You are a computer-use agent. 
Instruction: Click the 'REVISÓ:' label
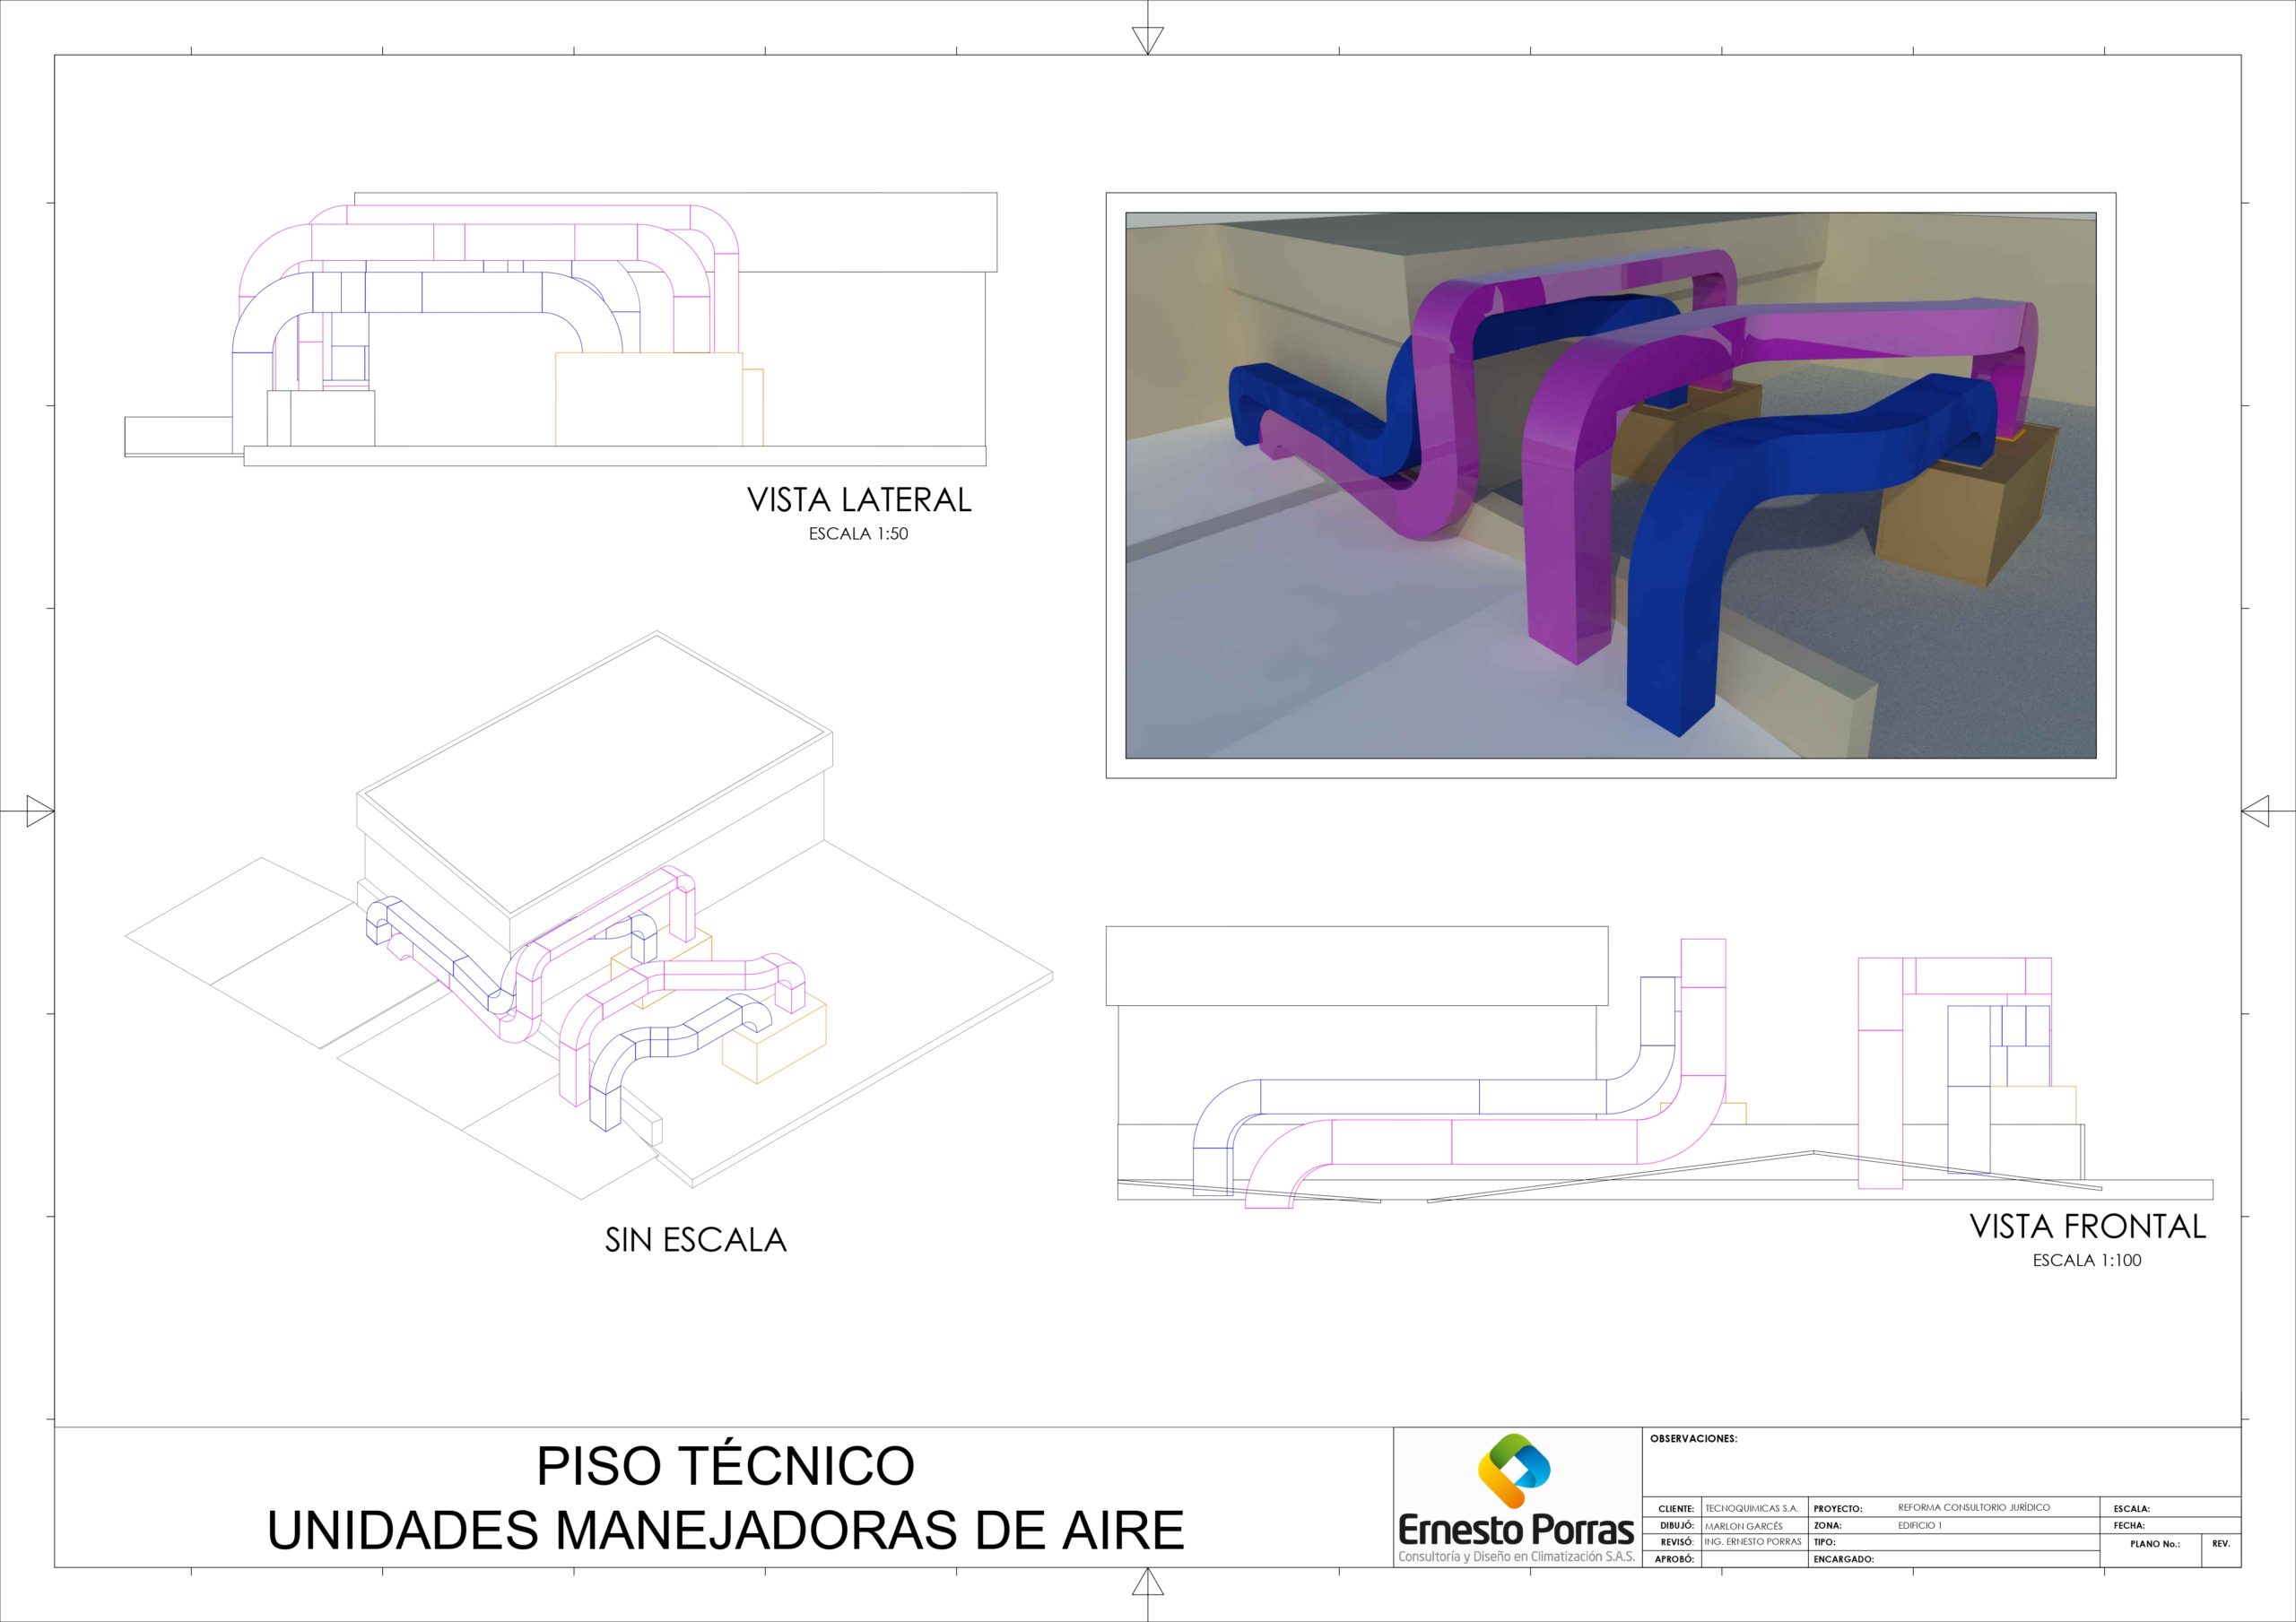1677,1542
